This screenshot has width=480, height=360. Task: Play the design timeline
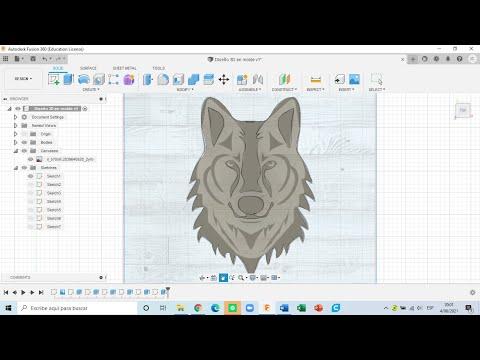tap(23, 292)
